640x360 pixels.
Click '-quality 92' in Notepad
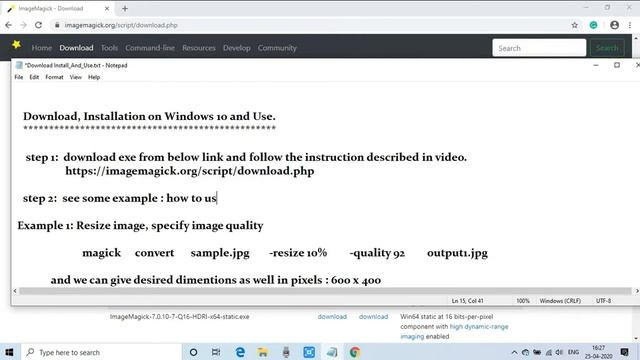(377, 253)
